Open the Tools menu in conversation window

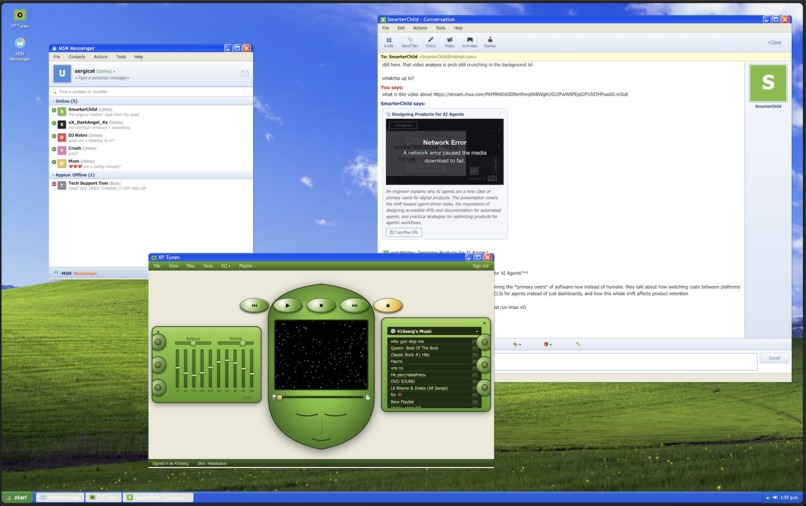(441, 28)
